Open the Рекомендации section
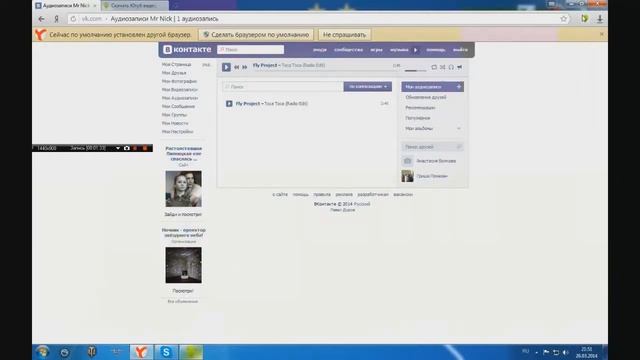This screenshot has height=360, width=640. [x=420, y=108]
